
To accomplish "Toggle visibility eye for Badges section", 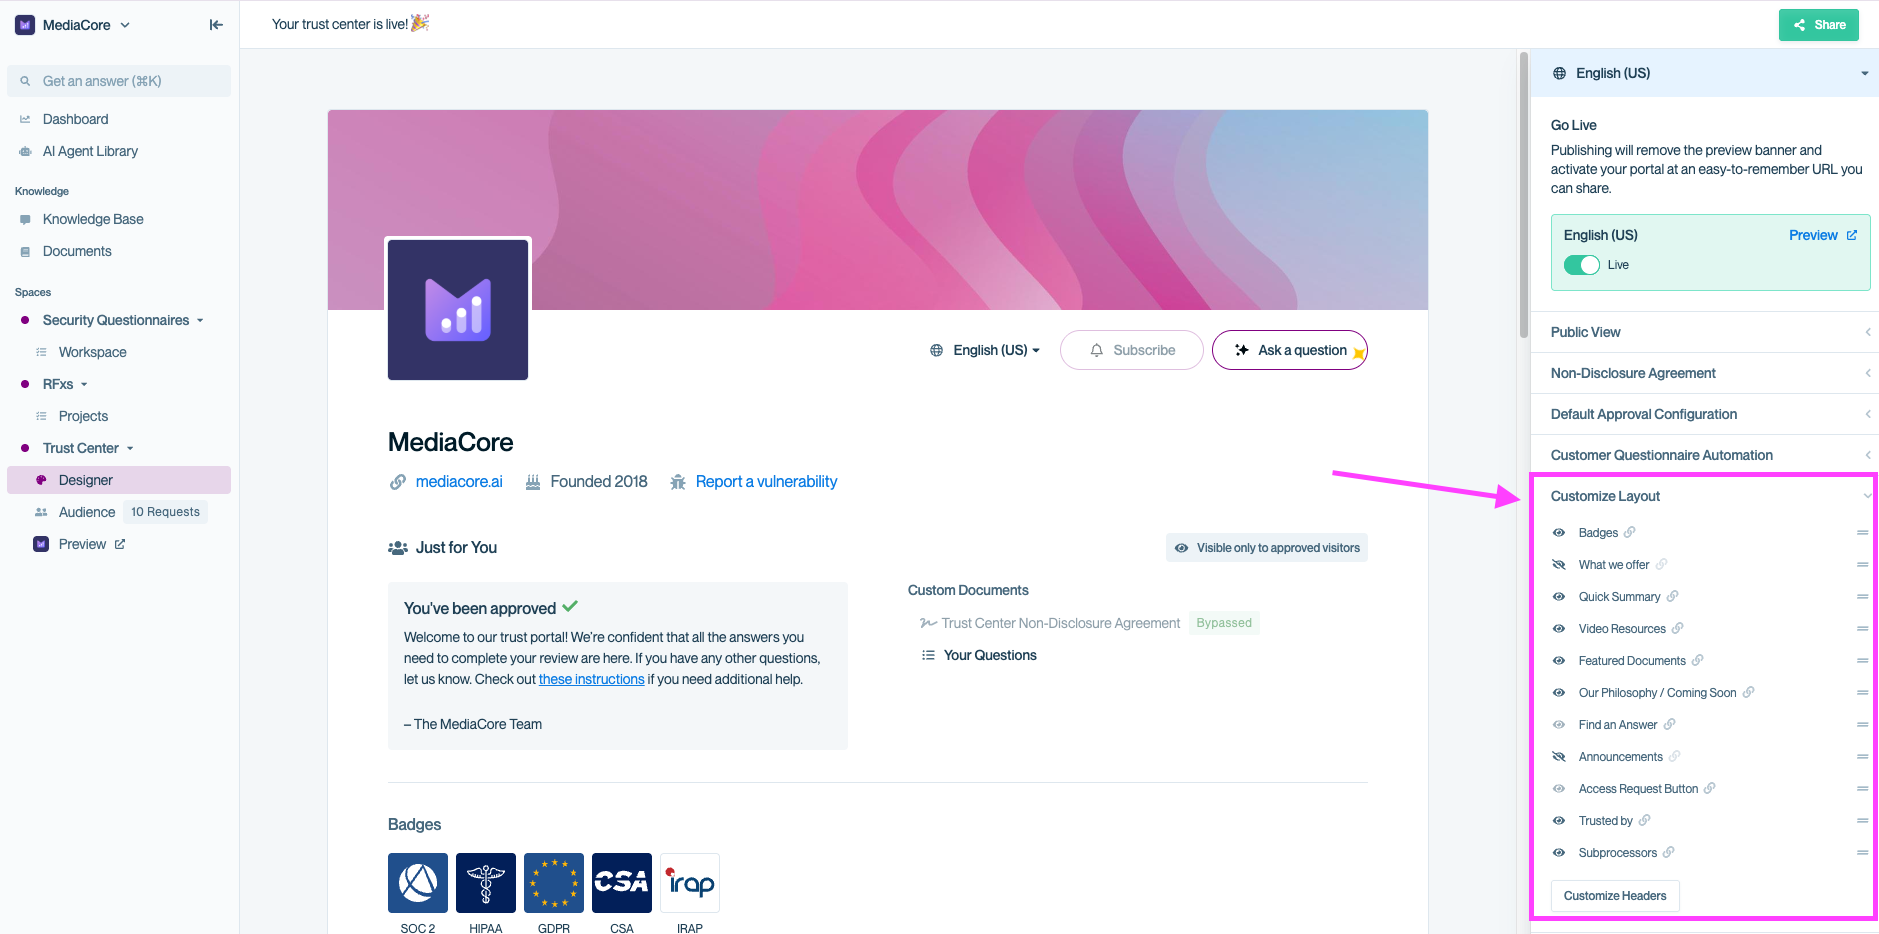I will (x=1558, y=533).
